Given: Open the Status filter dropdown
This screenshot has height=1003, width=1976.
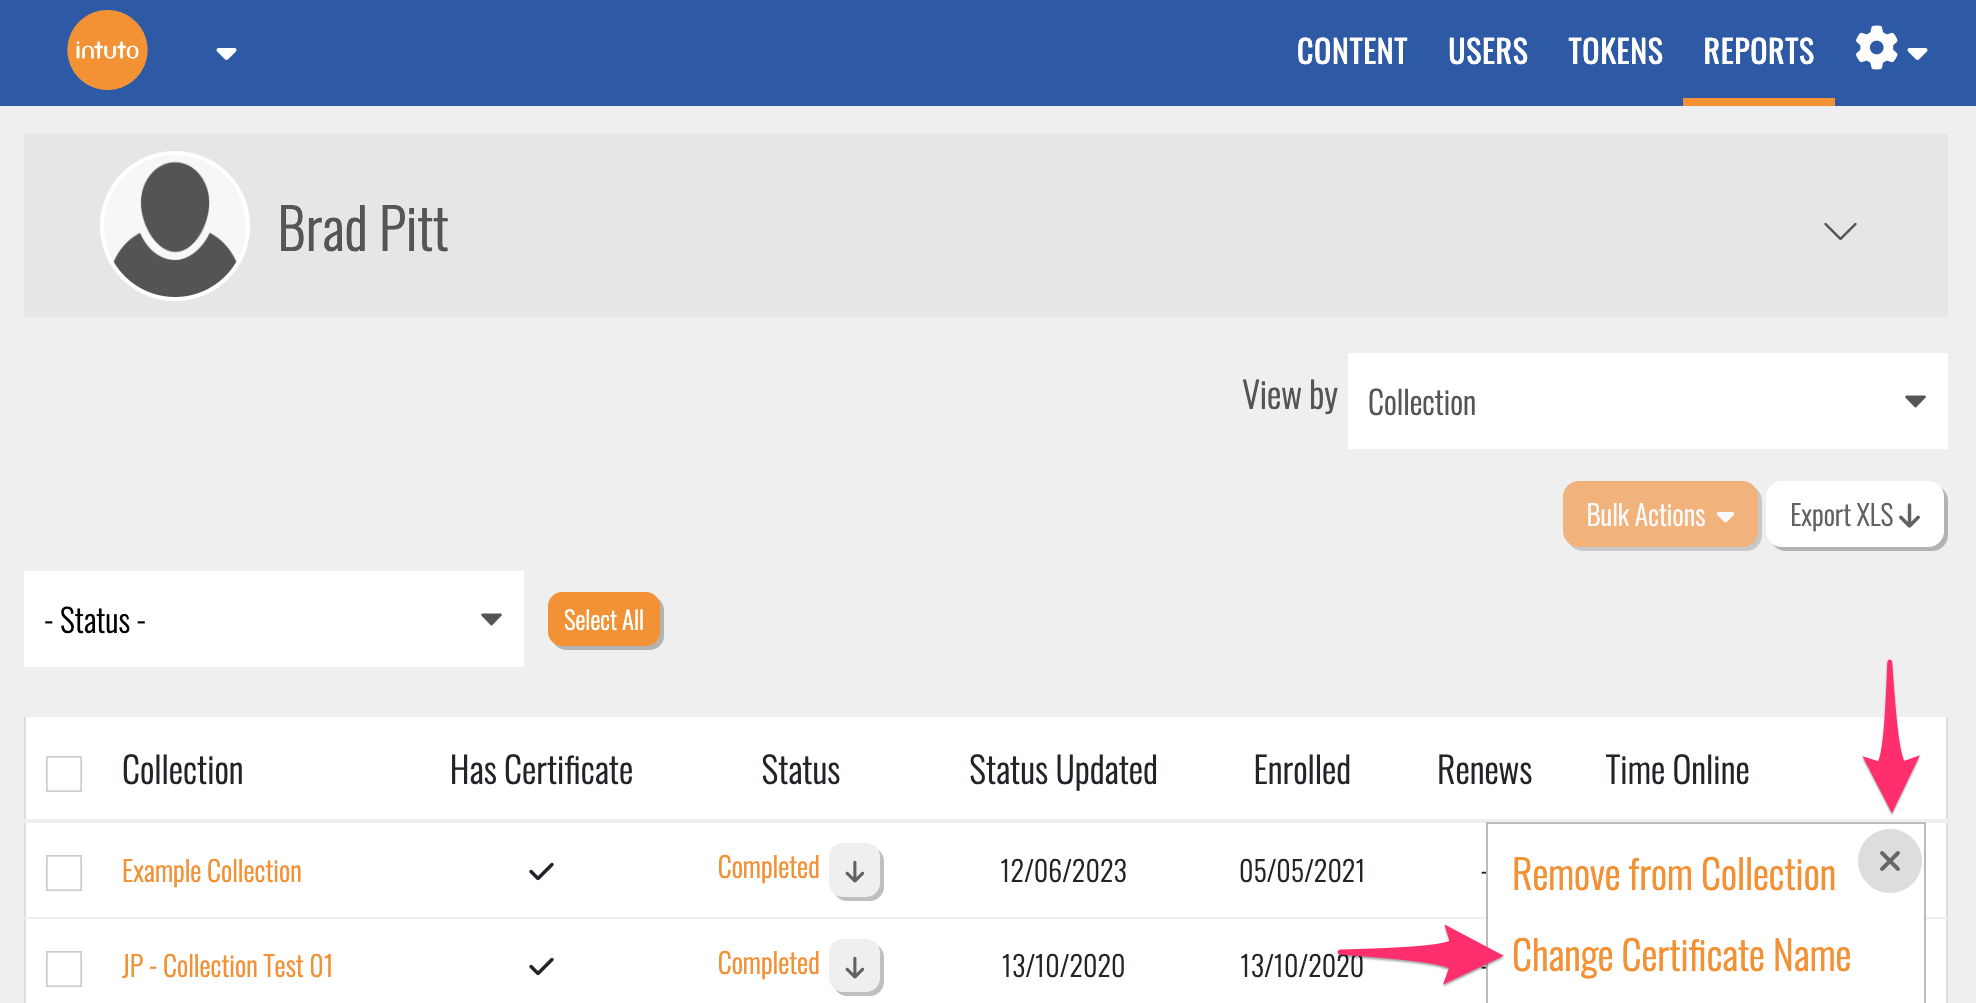Looking at the screenshot, I should (x=273, y=619).
